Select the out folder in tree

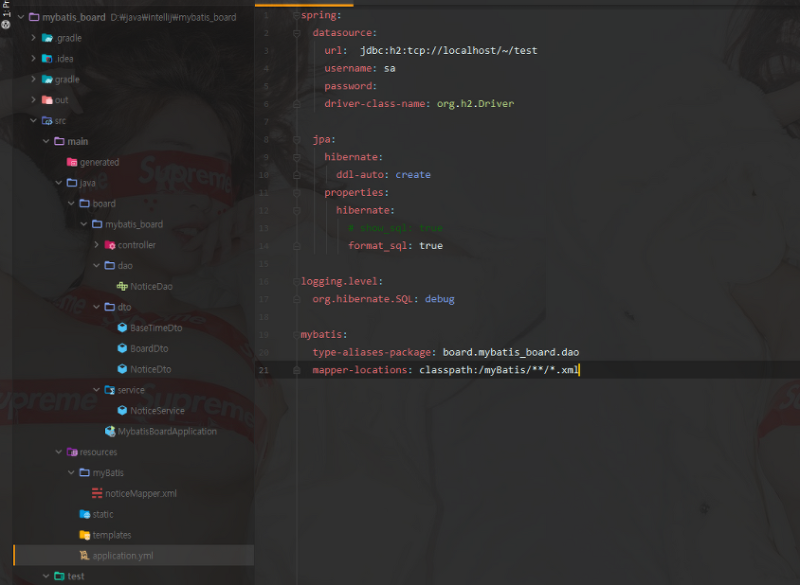pos(61,100)
